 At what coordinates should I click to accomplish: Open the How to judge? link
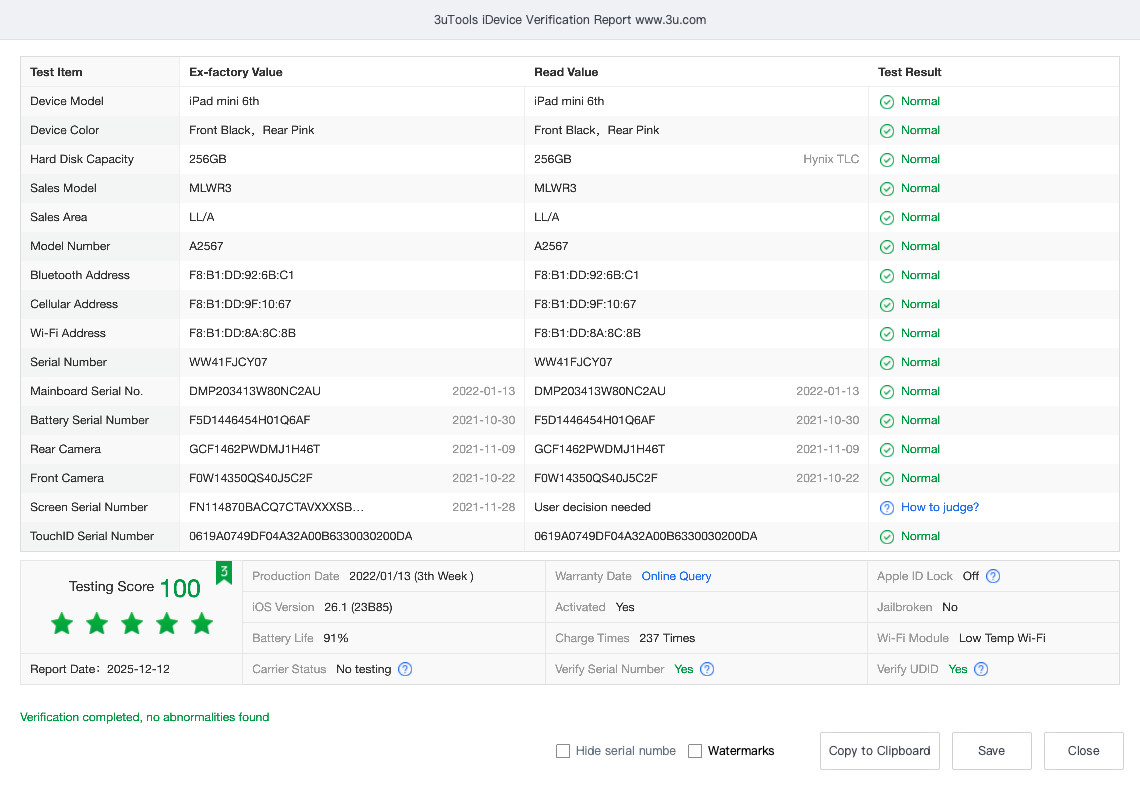click(x=939, y=507)
